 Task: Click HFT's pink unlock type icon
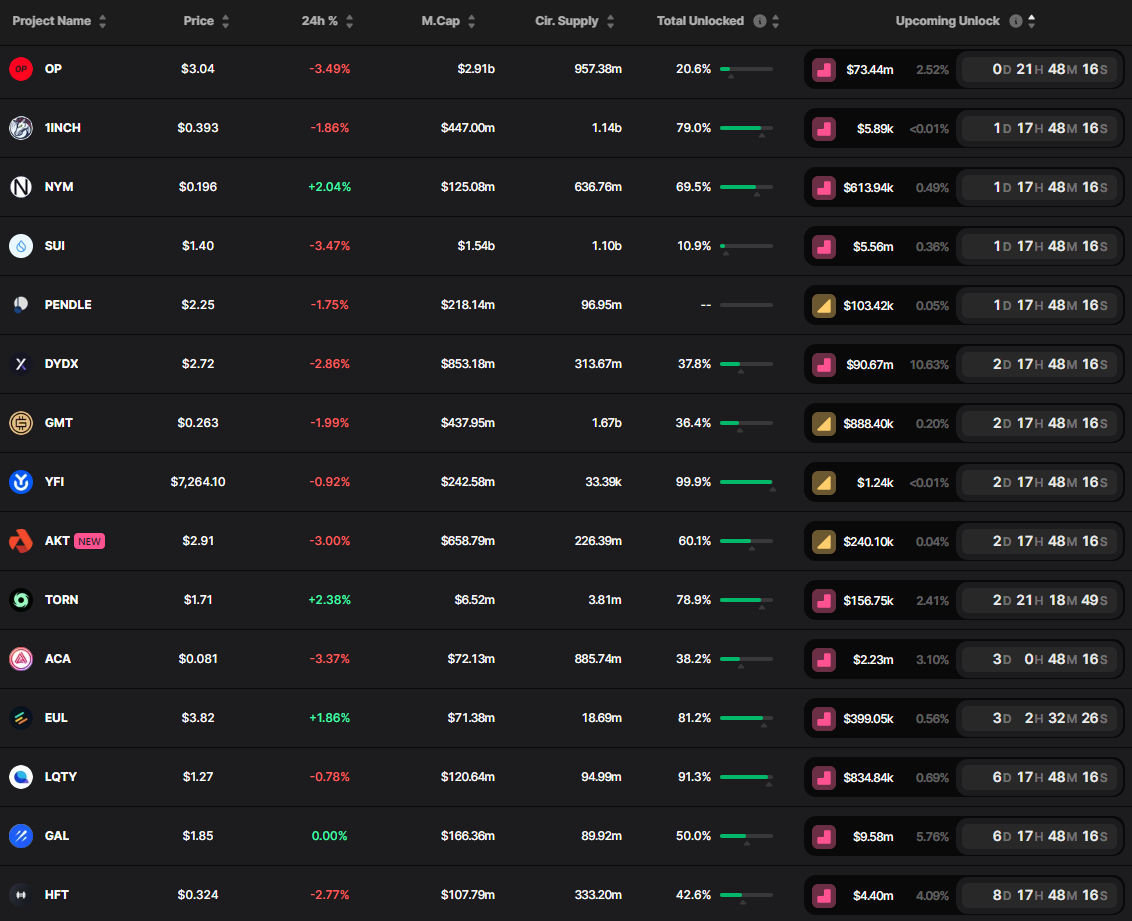pos(824,896)
